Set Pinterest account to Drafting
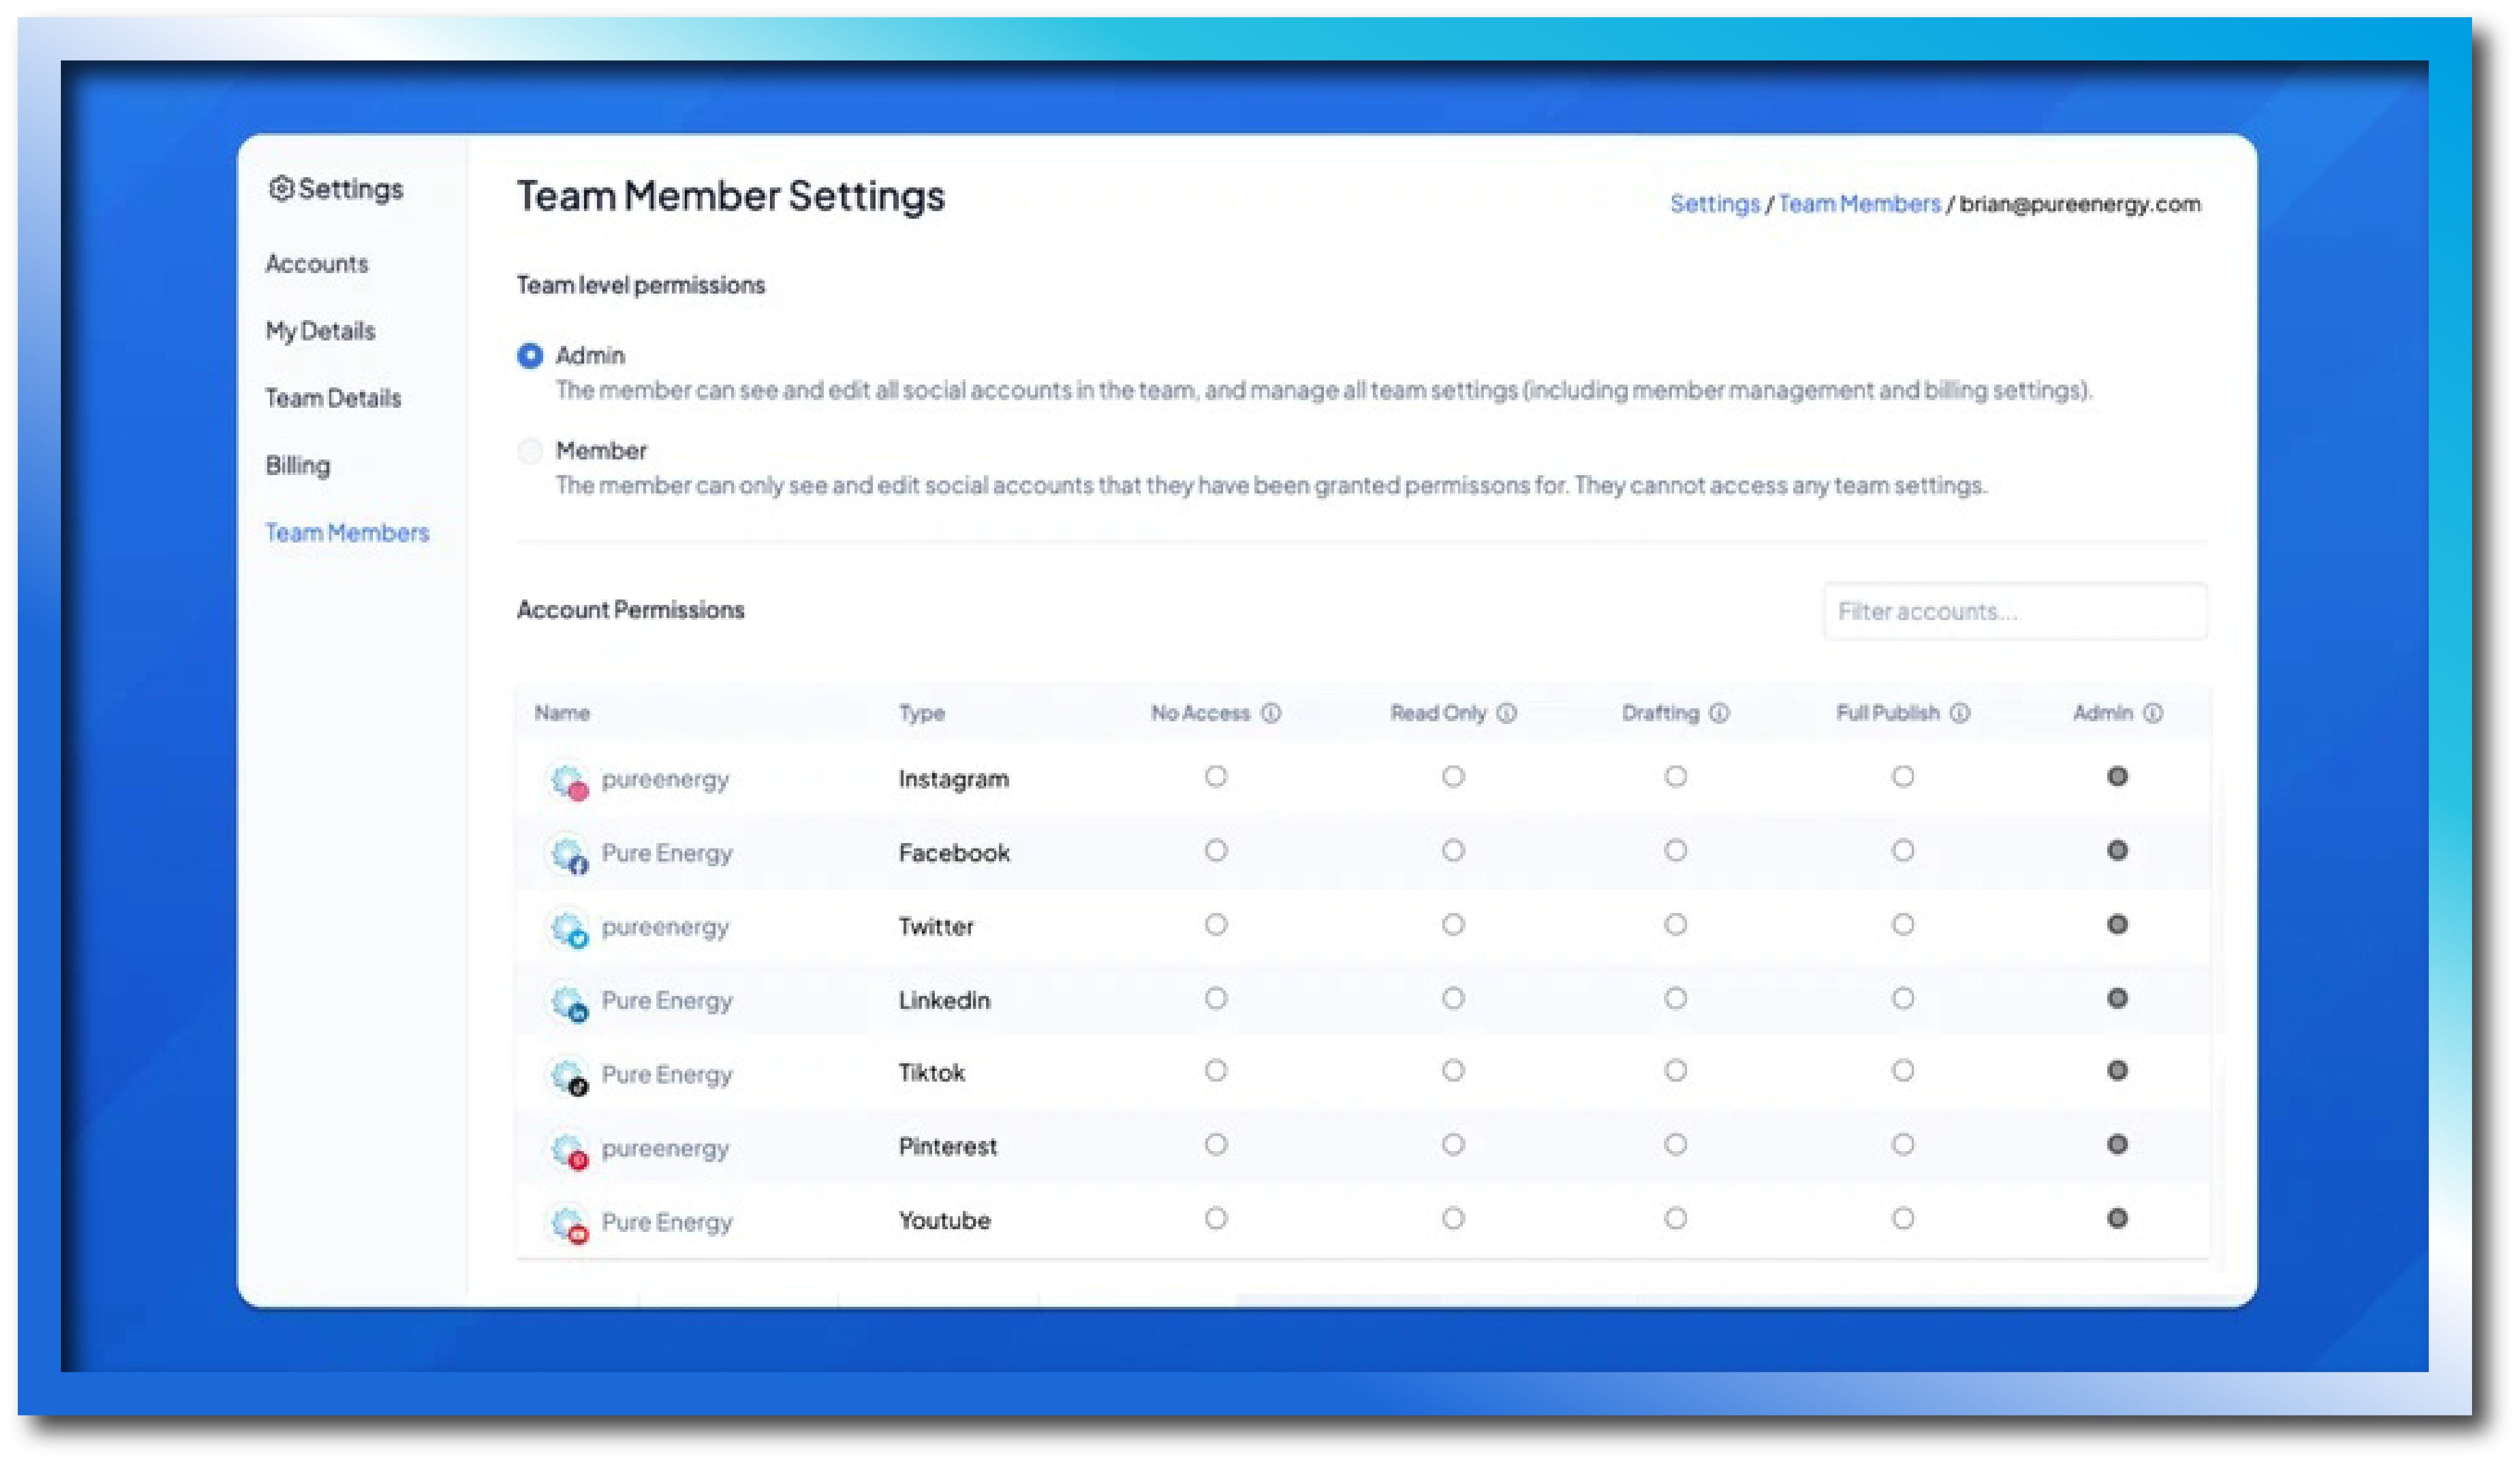Image resolution: width=2520 pixels, height=1463 pixels. (x=1675, y=1144)
